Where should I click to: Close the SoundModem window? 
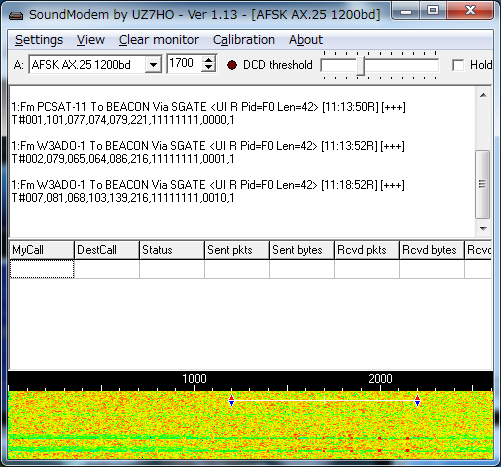(x=470, y=11)
